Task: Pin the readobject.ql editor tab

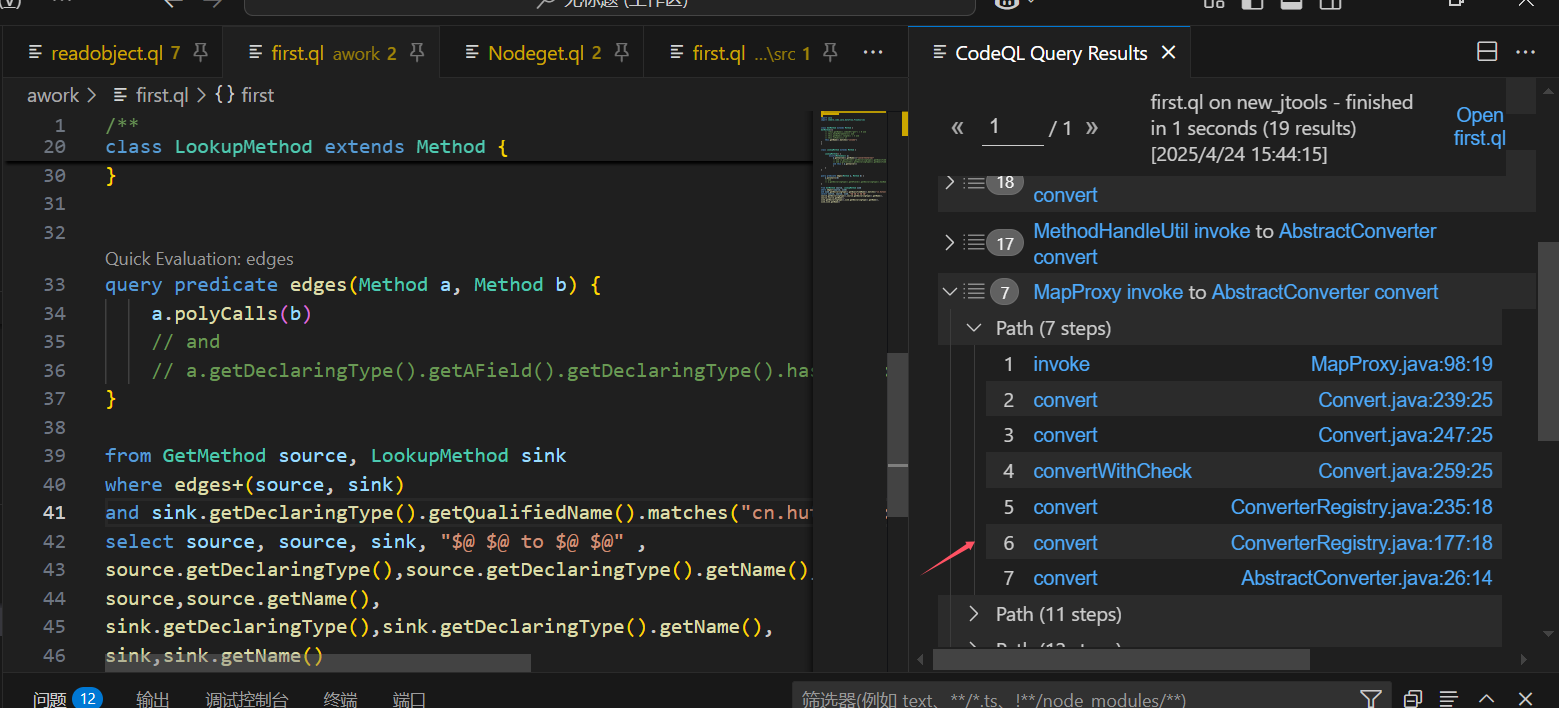Action: 201,52
